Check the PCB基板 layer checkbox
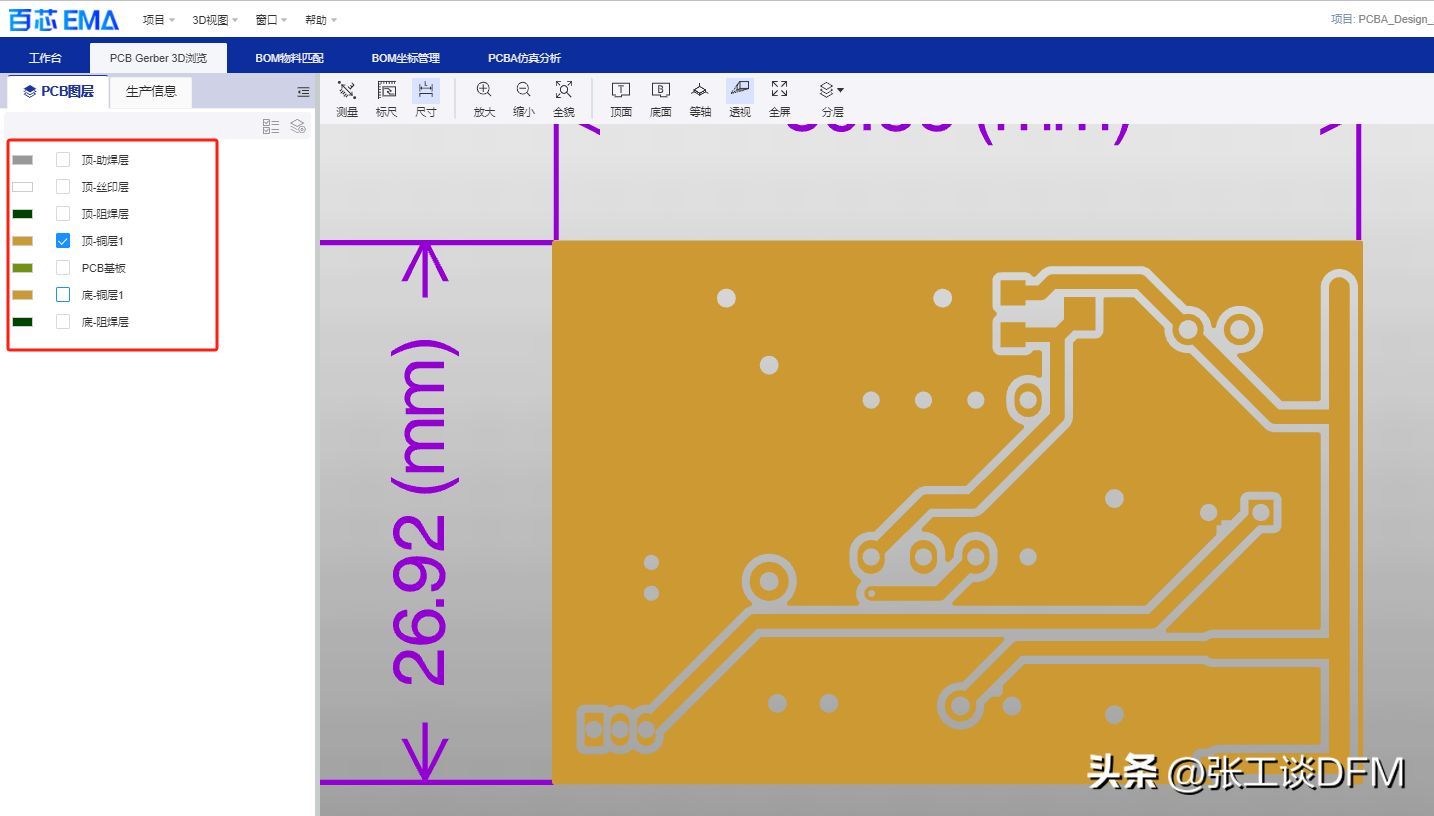1434x816 pixels. 63,268
